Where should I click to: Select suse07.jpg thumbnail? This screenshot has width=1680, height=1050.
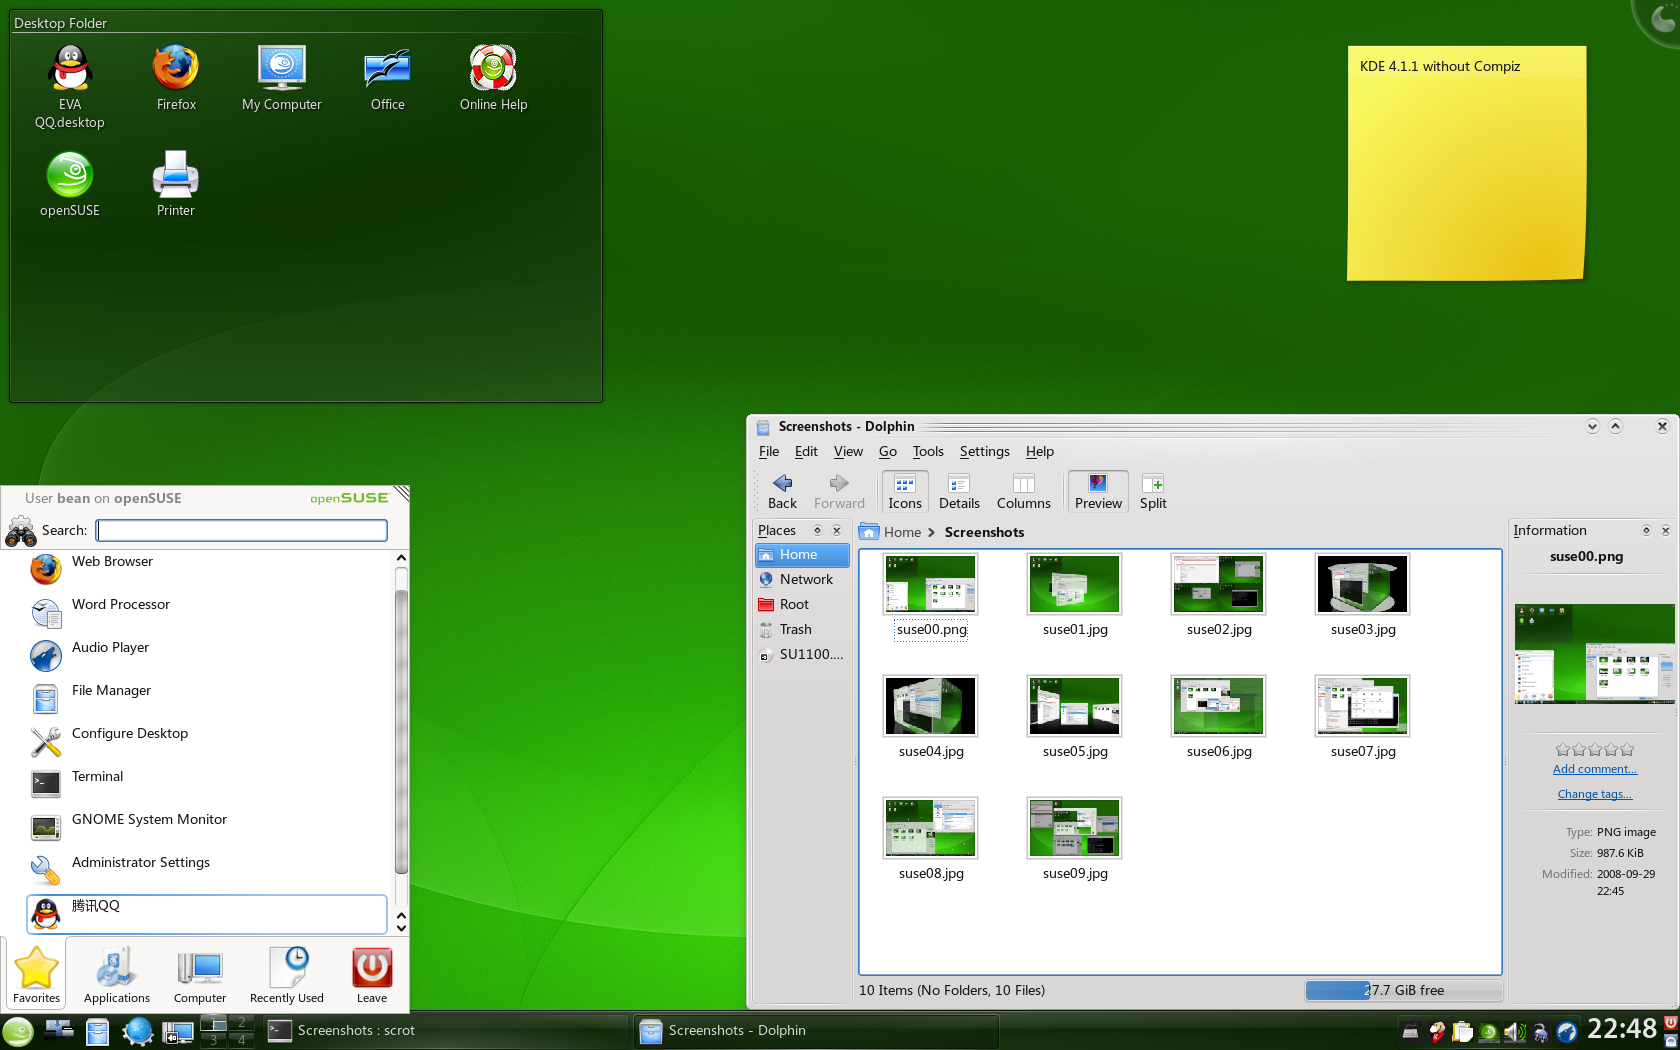pos(1363,706)
